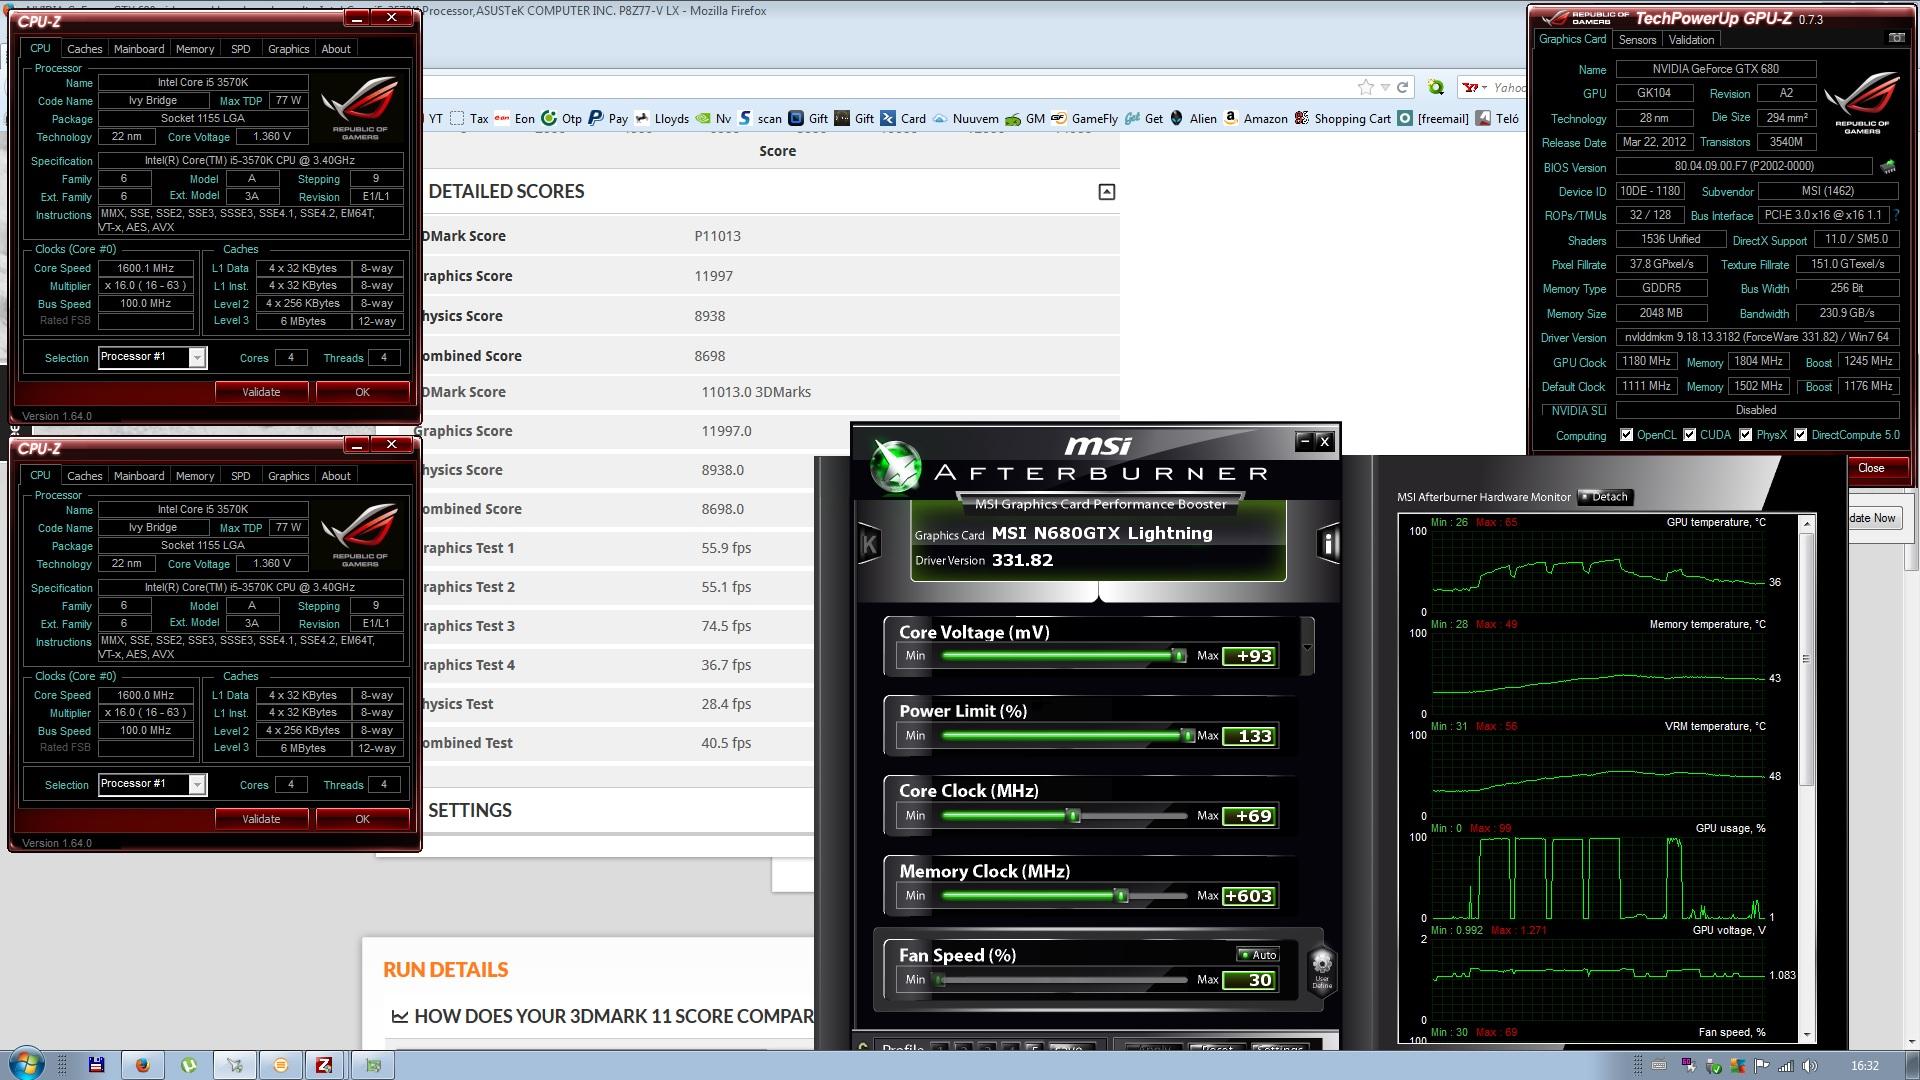Open Processor #1 selection dropdown in top CPU-Z
The height and width of the screenshot is (1080, 1920).
click(x=197, y=358)
